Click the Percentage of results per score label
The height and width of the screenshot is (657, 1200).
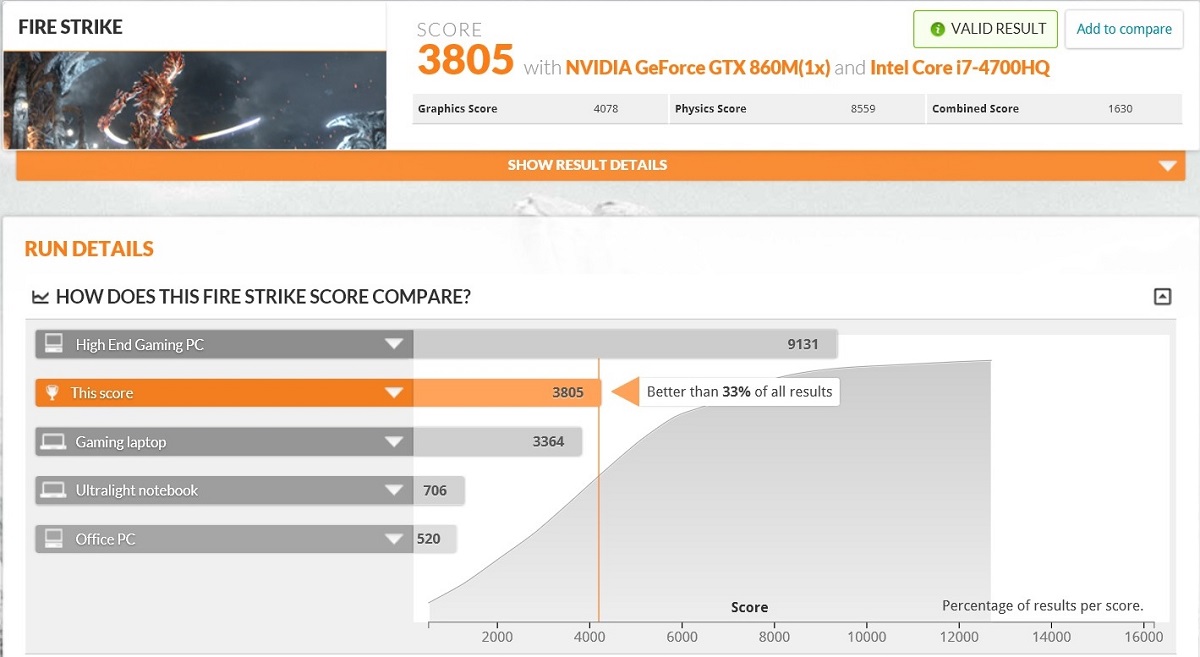tap(1042, 606)
